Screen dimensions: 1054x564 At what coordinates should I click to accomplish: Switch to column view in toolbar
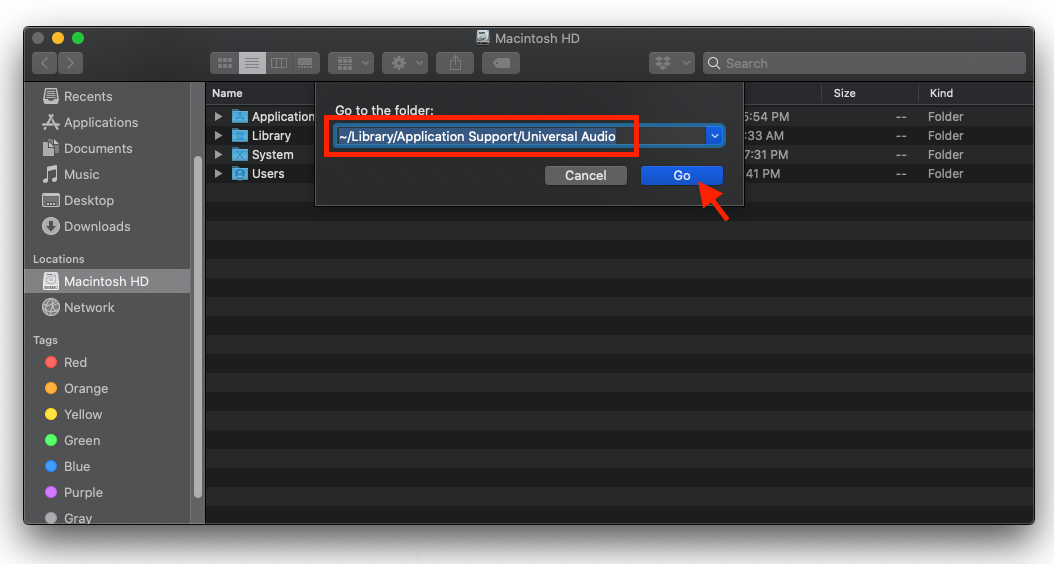279,63
